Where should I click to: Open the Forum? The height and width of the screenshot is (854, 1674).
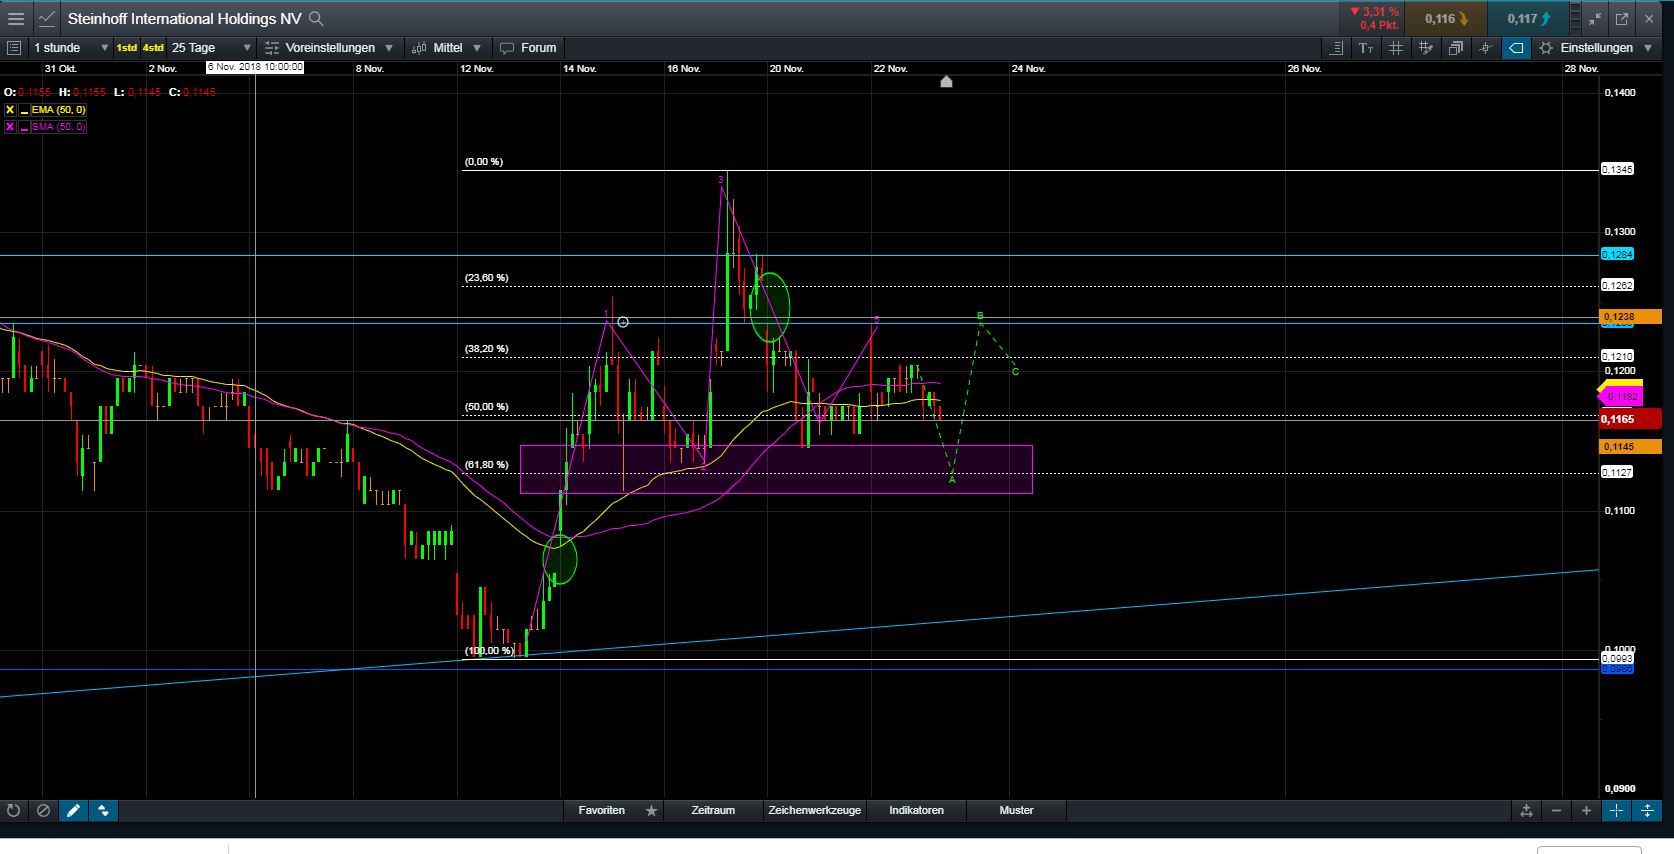point(528,48)
